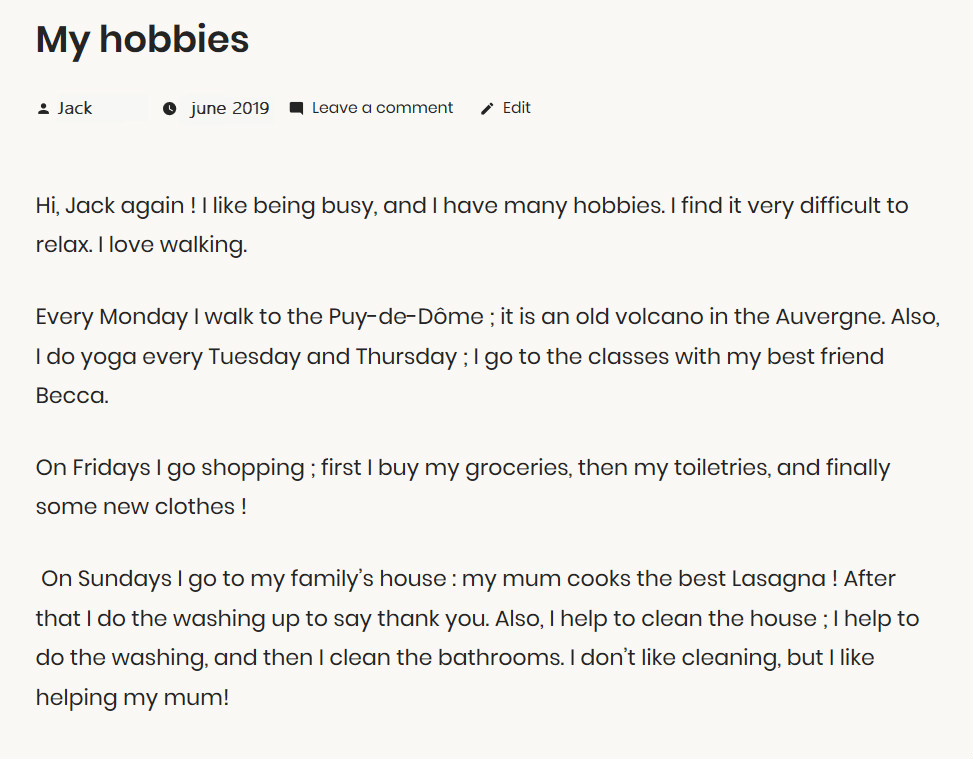Click the clock icon before the date
Screen dimensions: 973x759
pyautogui.click(x=170, y=109)
